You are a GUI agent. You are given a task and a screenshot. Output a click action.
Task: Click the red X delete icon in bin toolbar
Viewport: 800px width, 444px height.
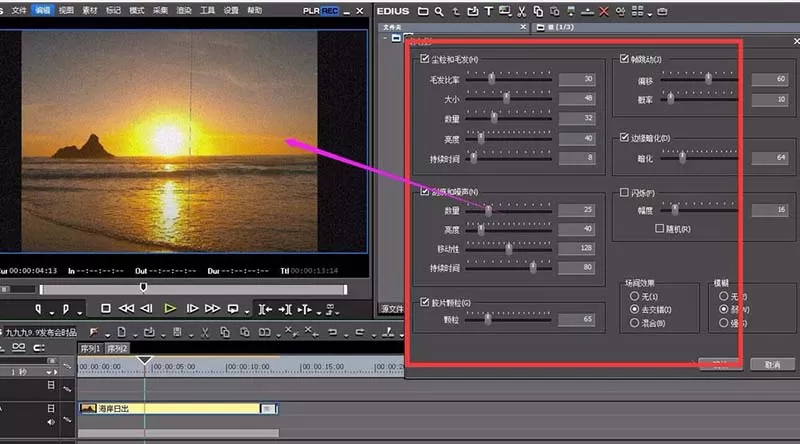[604, 11]
